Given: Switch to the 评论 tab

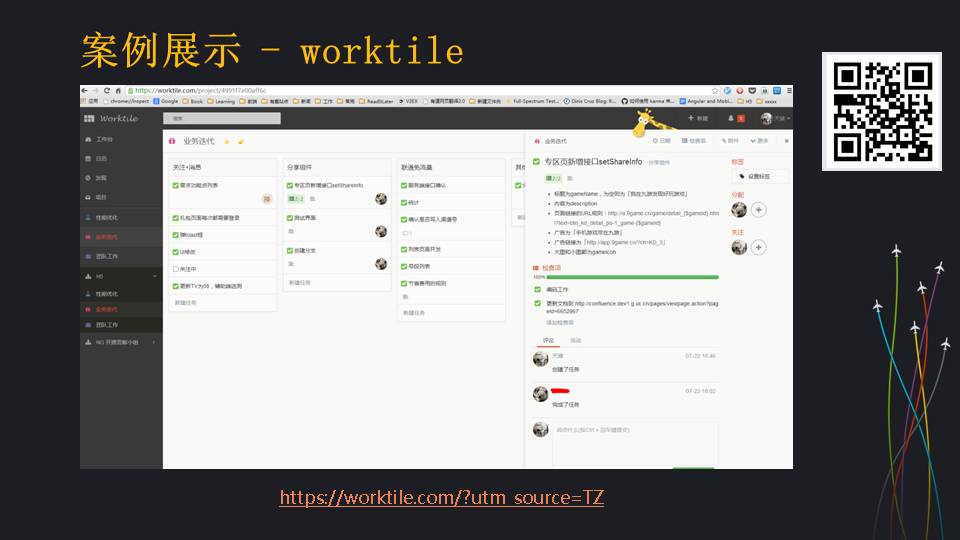Looking at the screenshot, I should (x=548, y=341).
